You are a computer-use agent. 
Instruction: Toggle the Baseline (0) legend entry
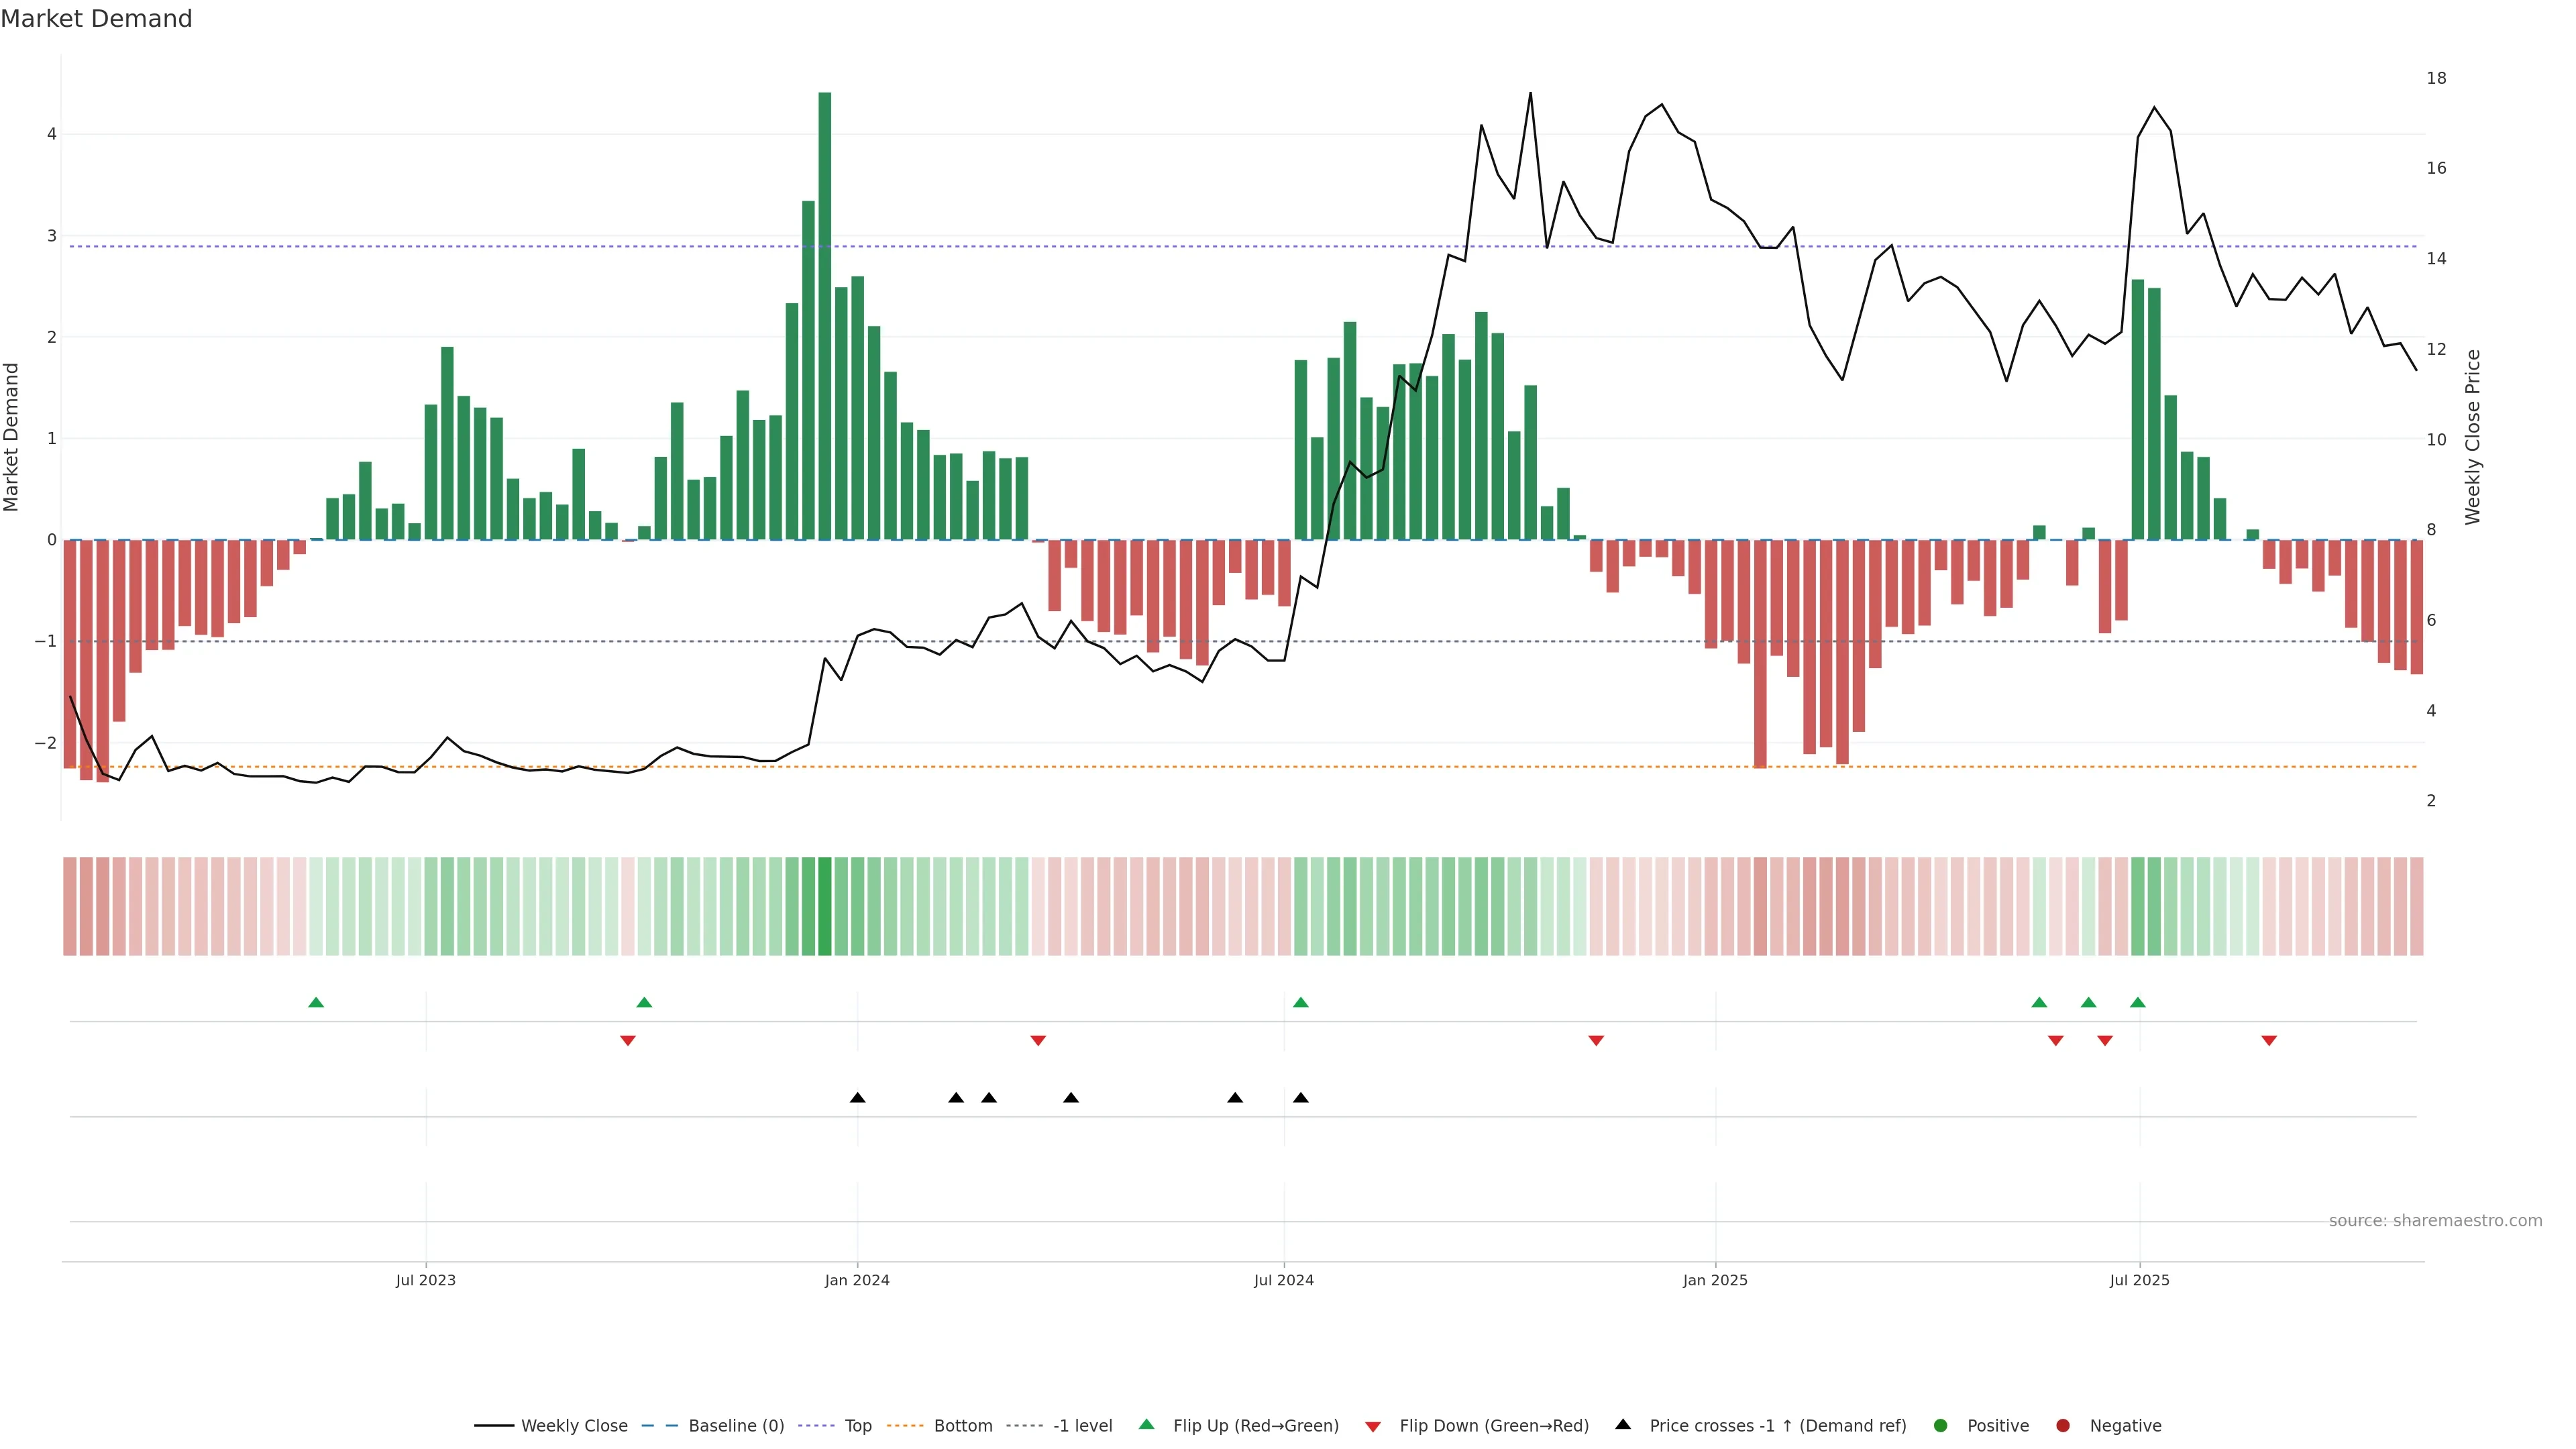click(736, 1426)
